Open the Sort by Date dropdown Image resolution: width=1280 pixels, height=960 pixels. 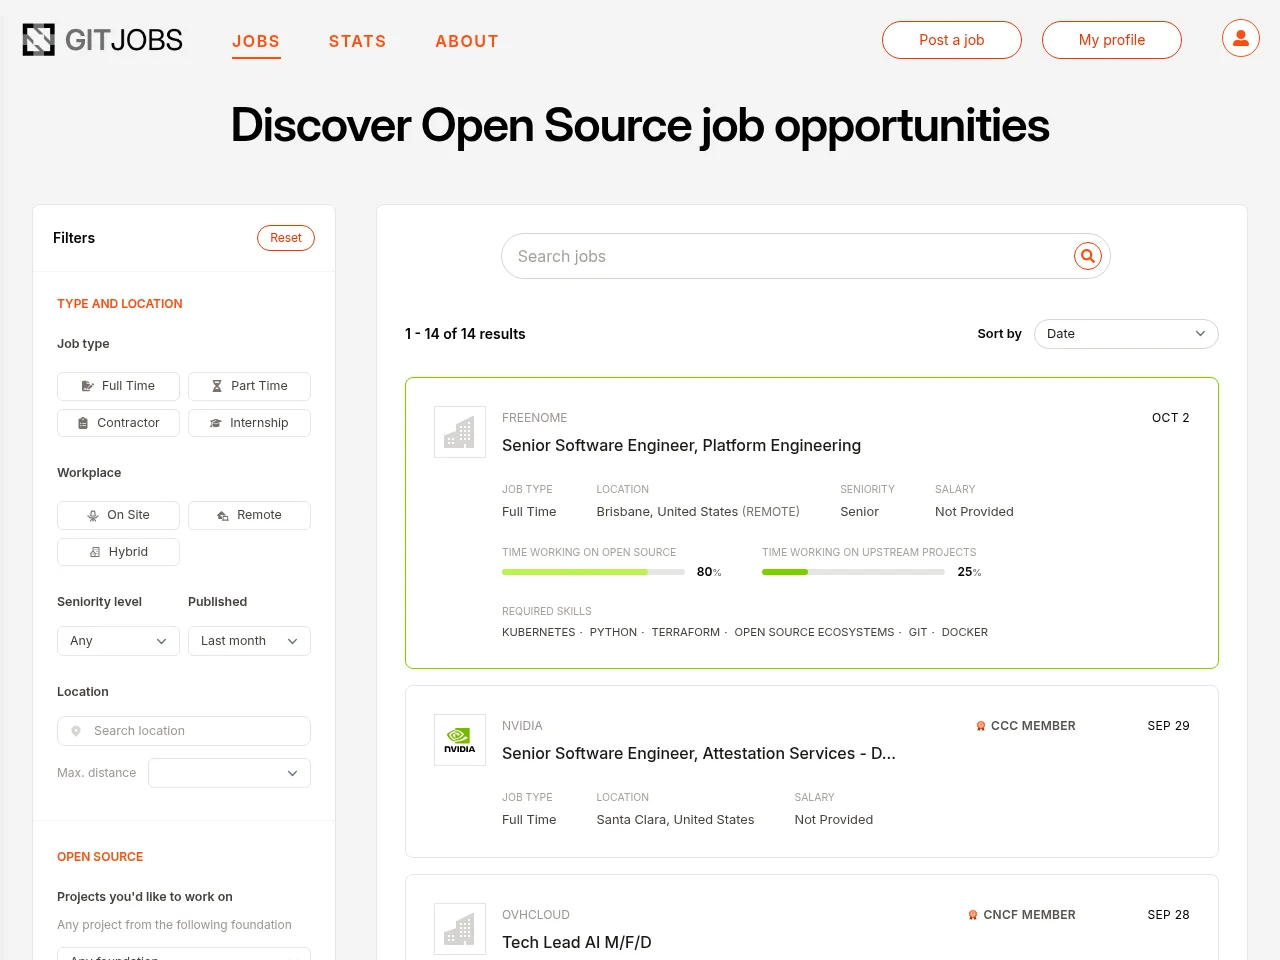1126,334
